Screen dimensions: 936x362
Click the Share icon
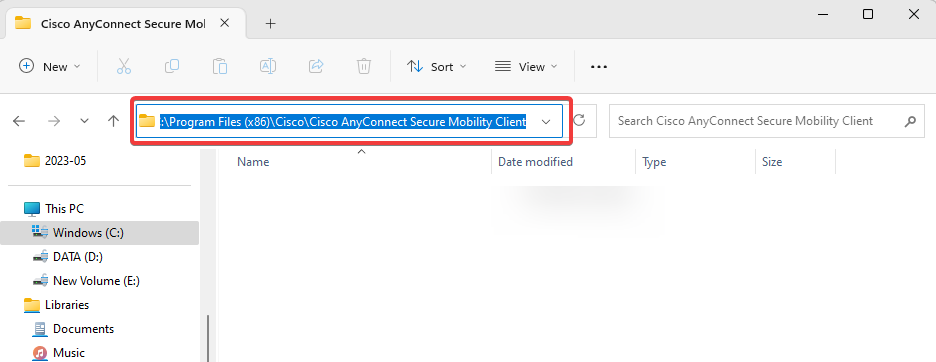316,66
